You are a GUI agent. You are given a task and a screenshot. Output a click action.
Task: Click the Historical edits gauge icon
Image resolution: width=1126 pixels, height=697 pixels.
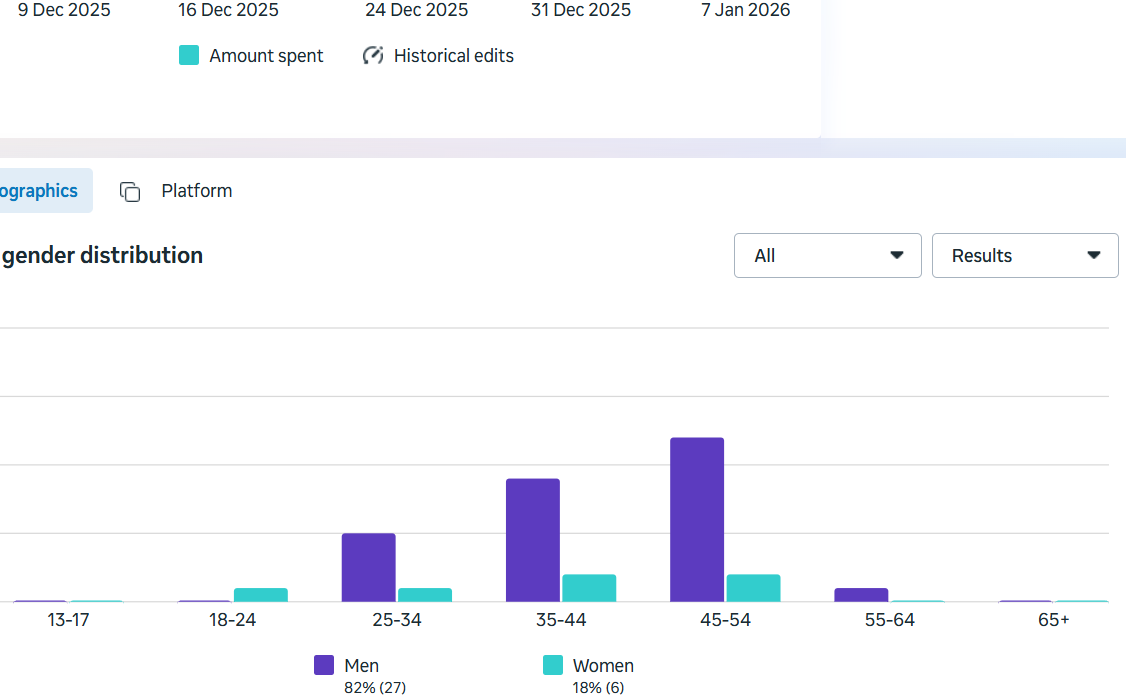point(373,55)
